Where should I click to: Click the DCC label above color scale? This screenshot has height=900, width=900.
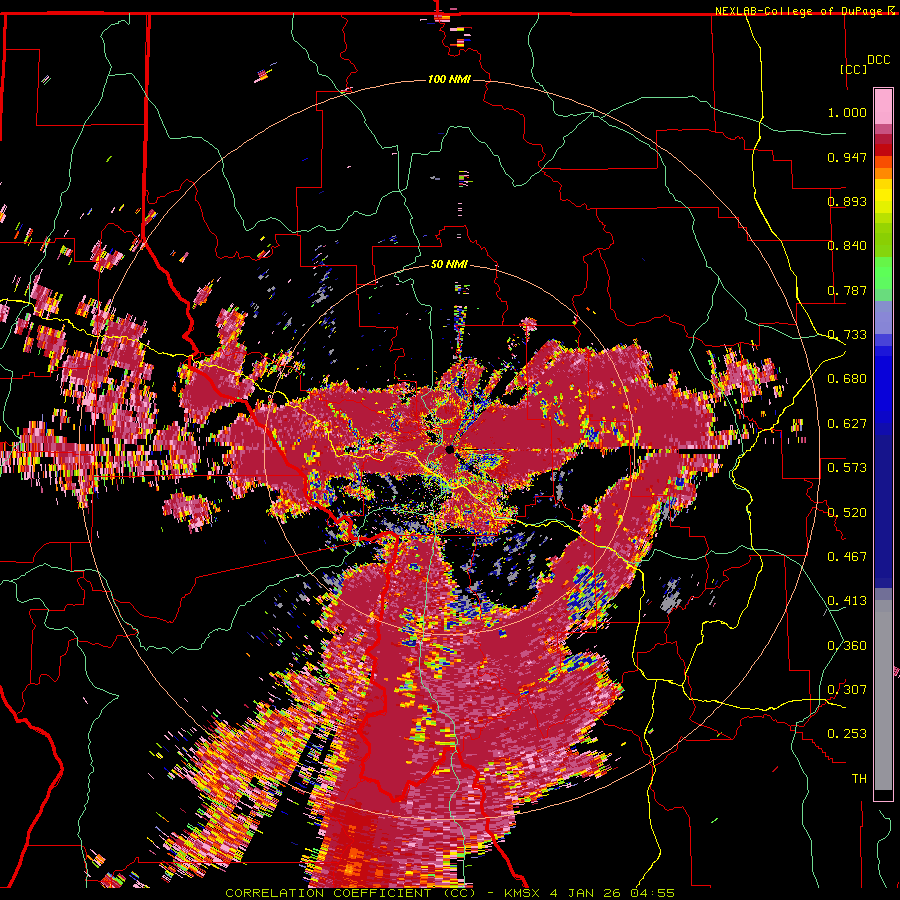(x=878, y=60)
